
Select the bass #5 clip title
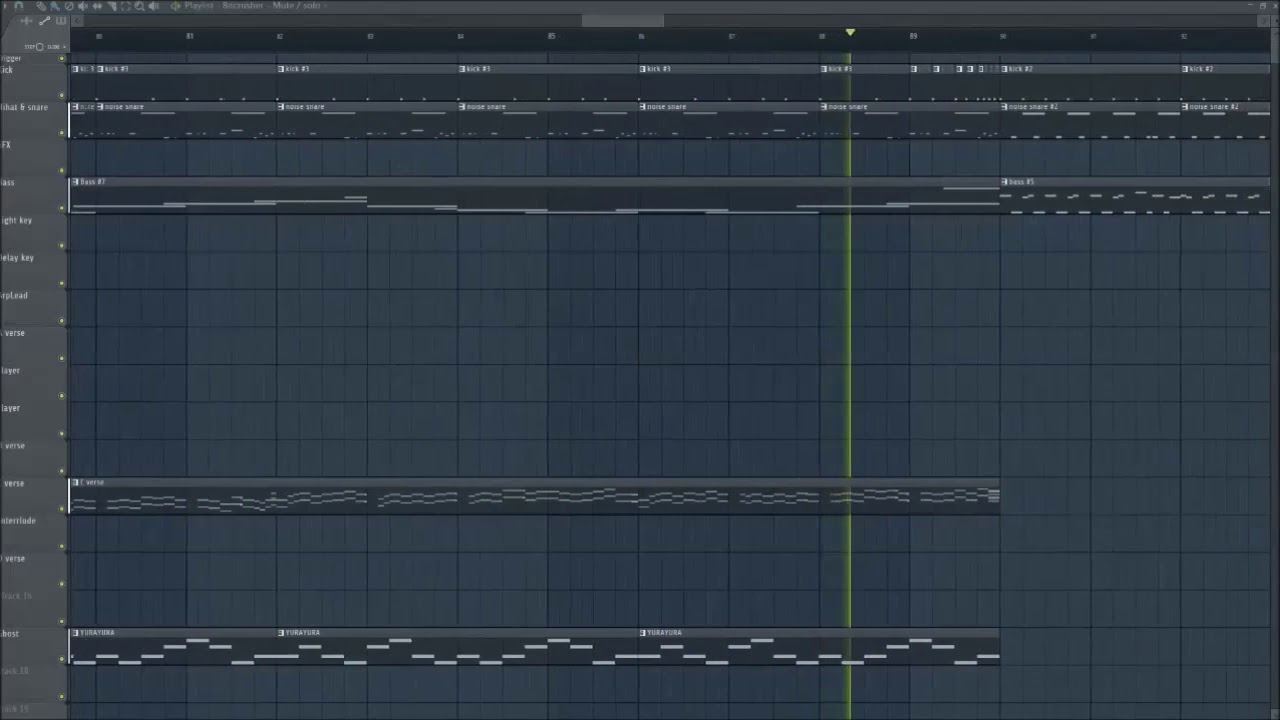(x=1022, y=182)
